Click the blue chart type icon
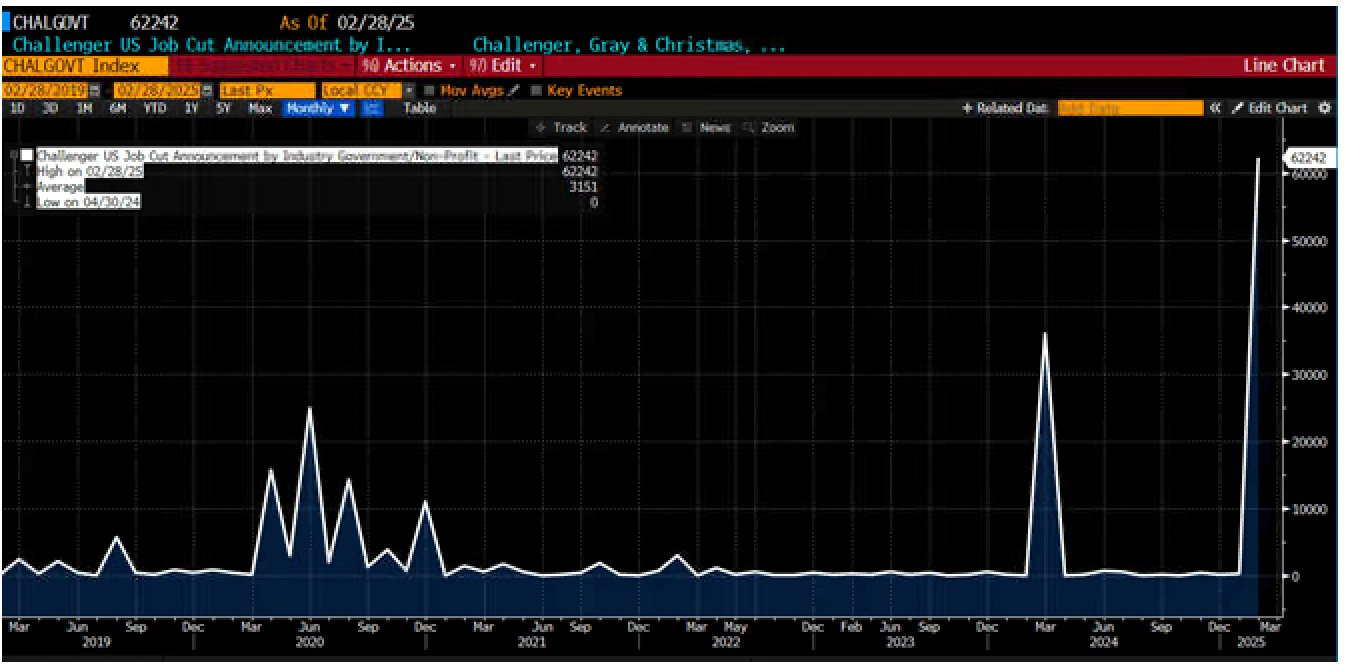Viewport: 1346px width, 664px height. tap(370, 108)
